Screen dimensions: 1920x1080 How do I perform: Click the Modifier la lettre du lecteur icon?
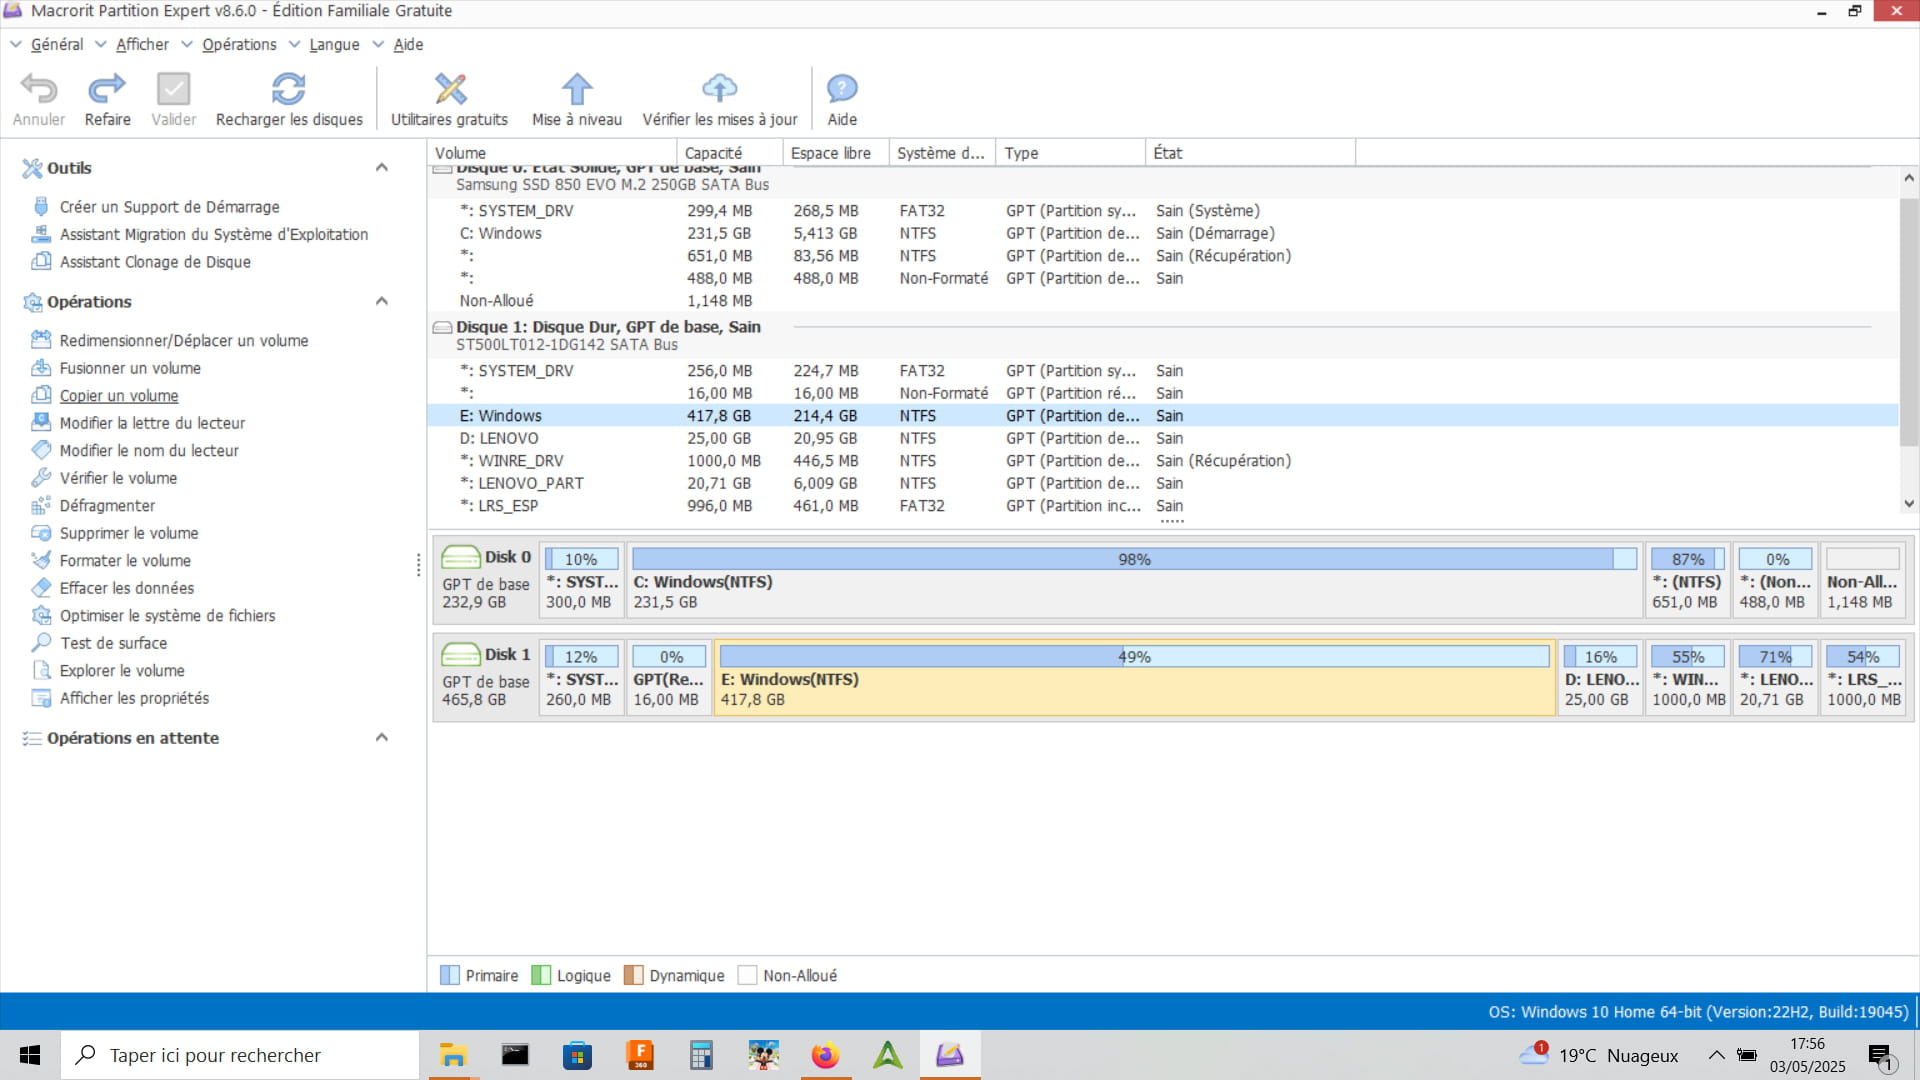click(41, 423)
